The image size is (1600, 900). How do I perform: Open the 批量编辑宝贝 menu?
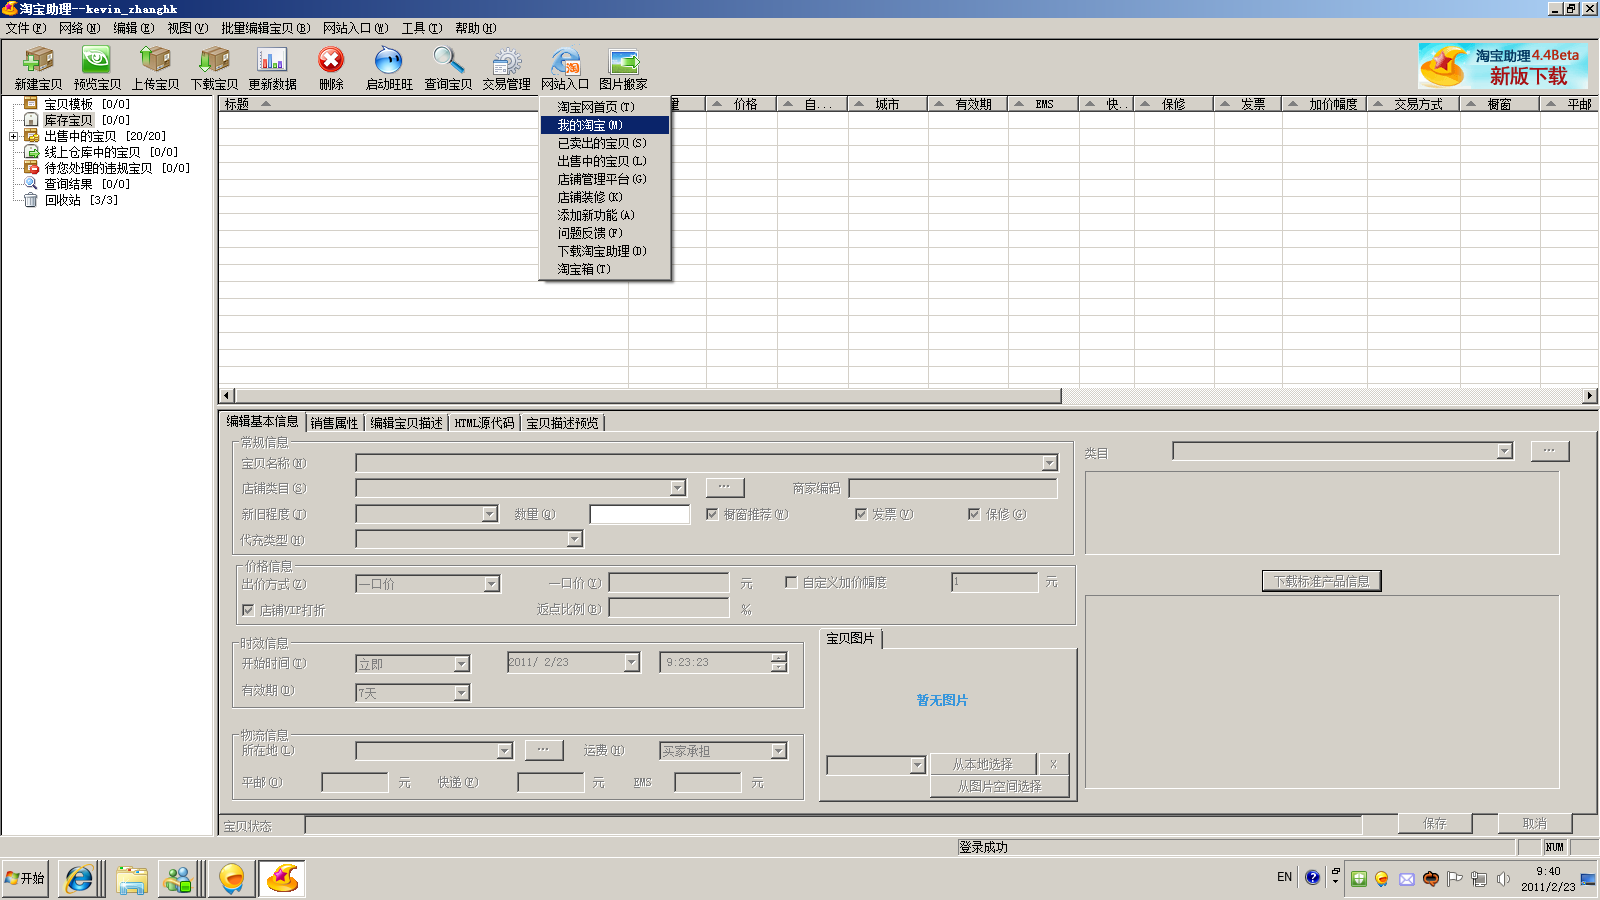tap(265, 28)
